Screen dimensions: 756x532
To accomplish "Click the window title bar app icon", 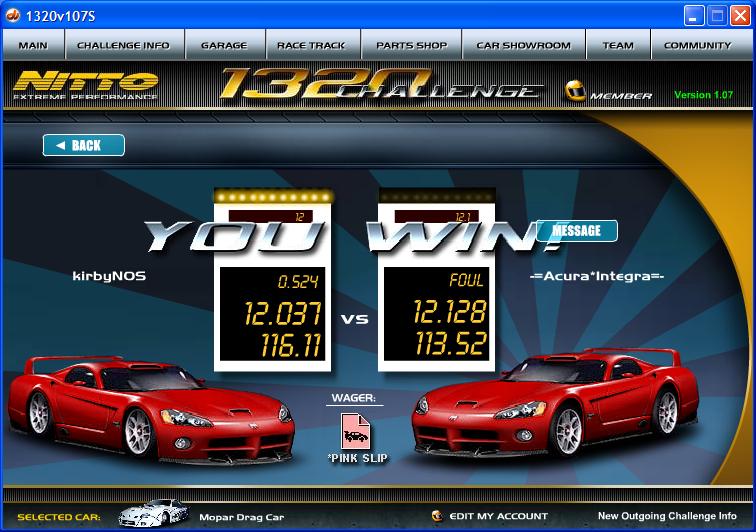I will click(13, 15).
